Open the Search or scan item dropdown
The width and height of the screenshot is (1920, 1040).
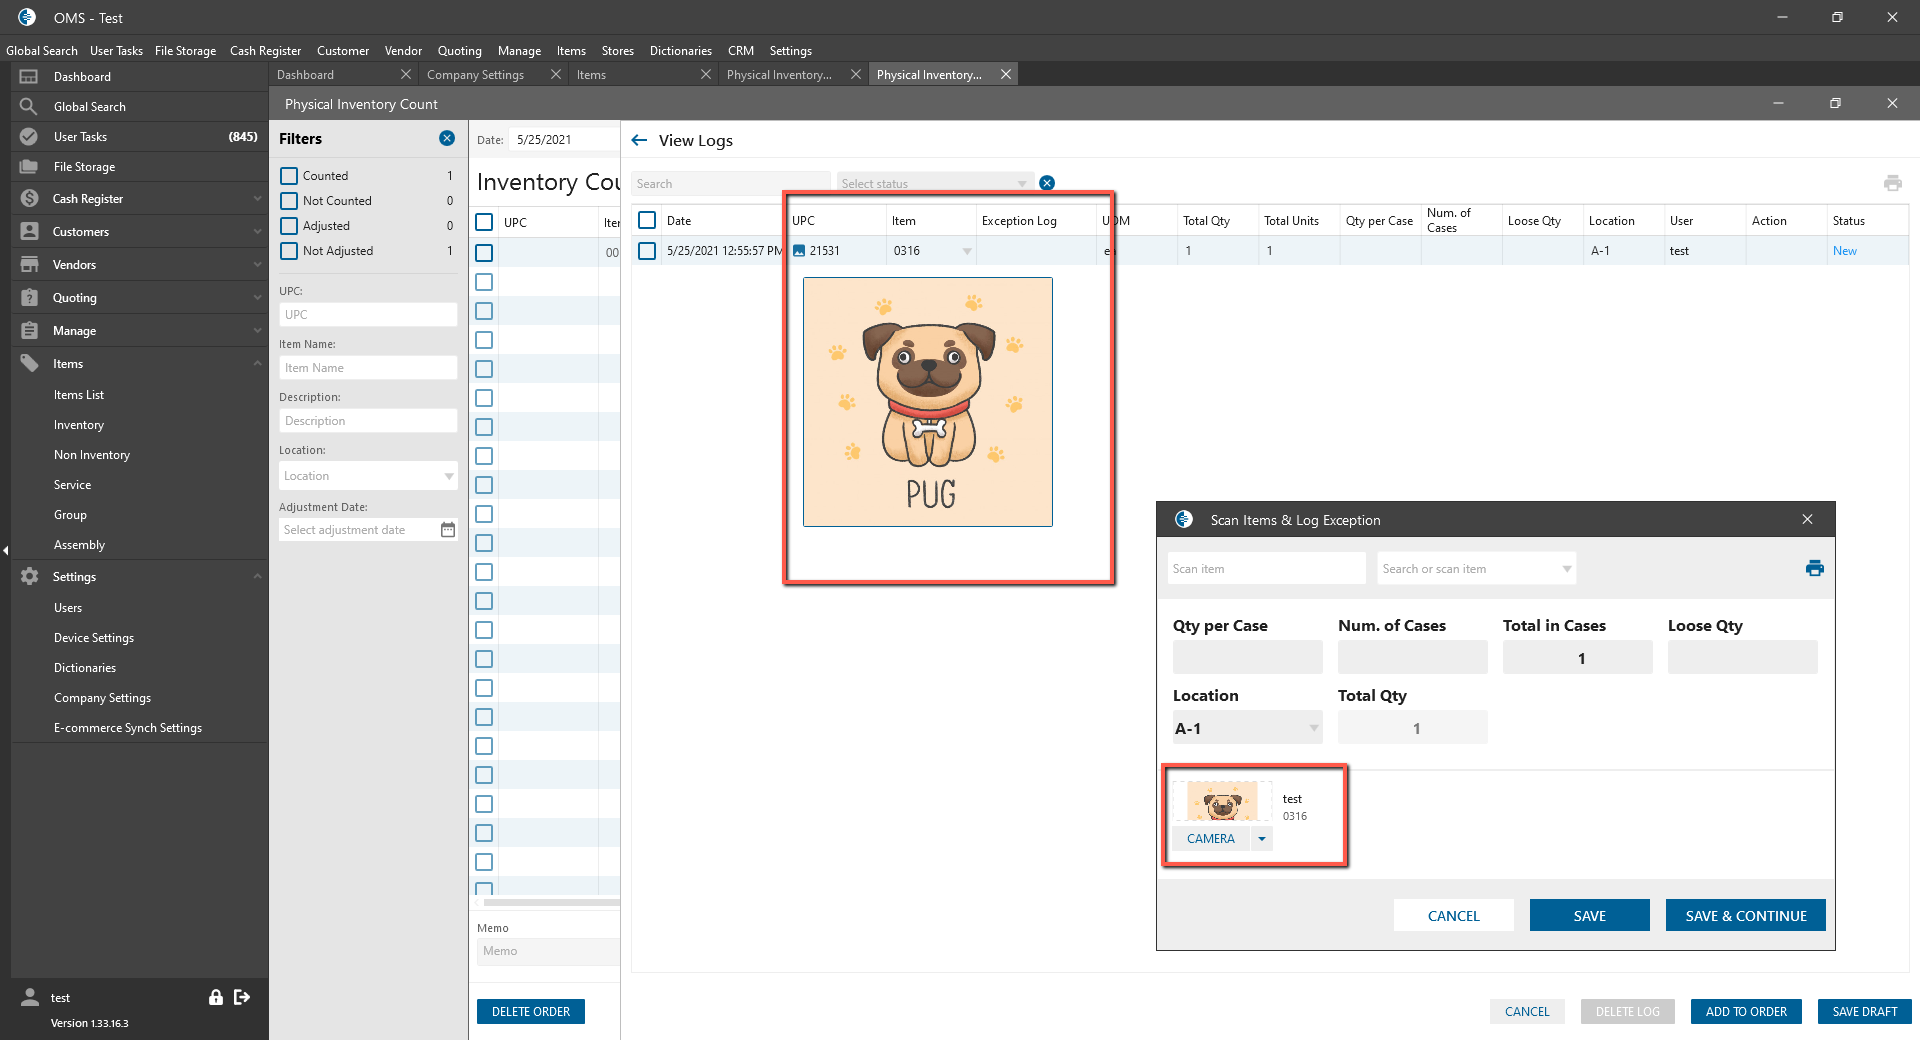(1567, 569)
